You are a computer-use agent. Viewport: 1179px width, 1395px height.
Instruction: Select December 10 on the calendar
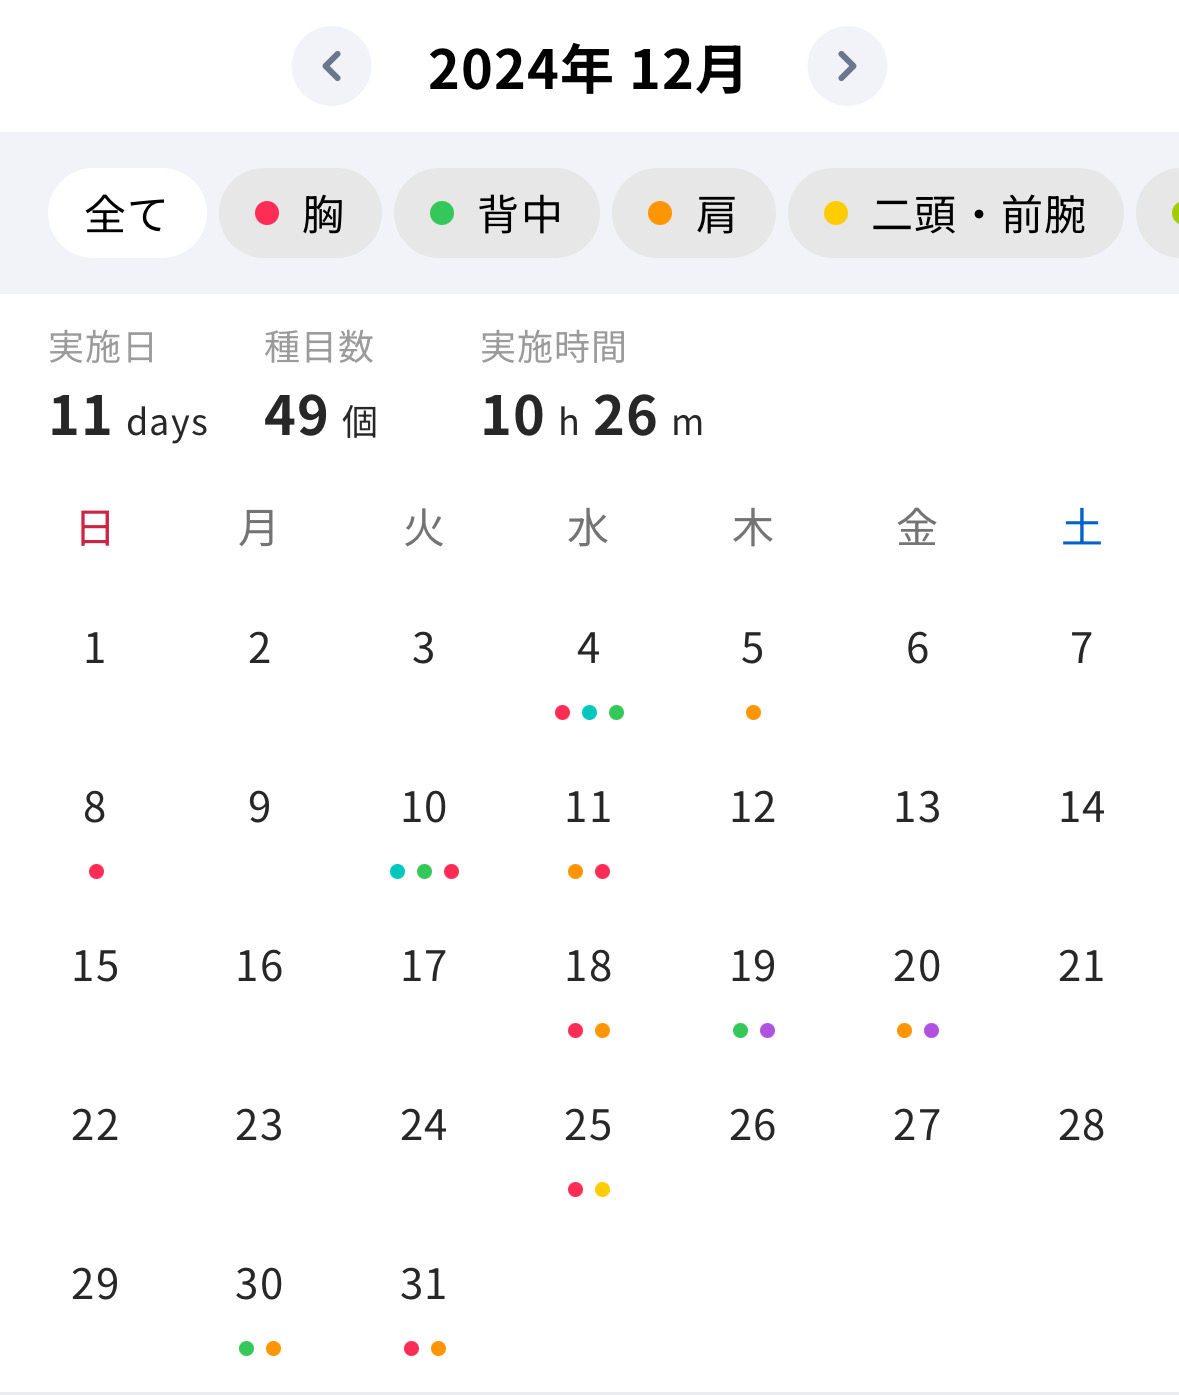pyautogui.click(x=424, y=829)
